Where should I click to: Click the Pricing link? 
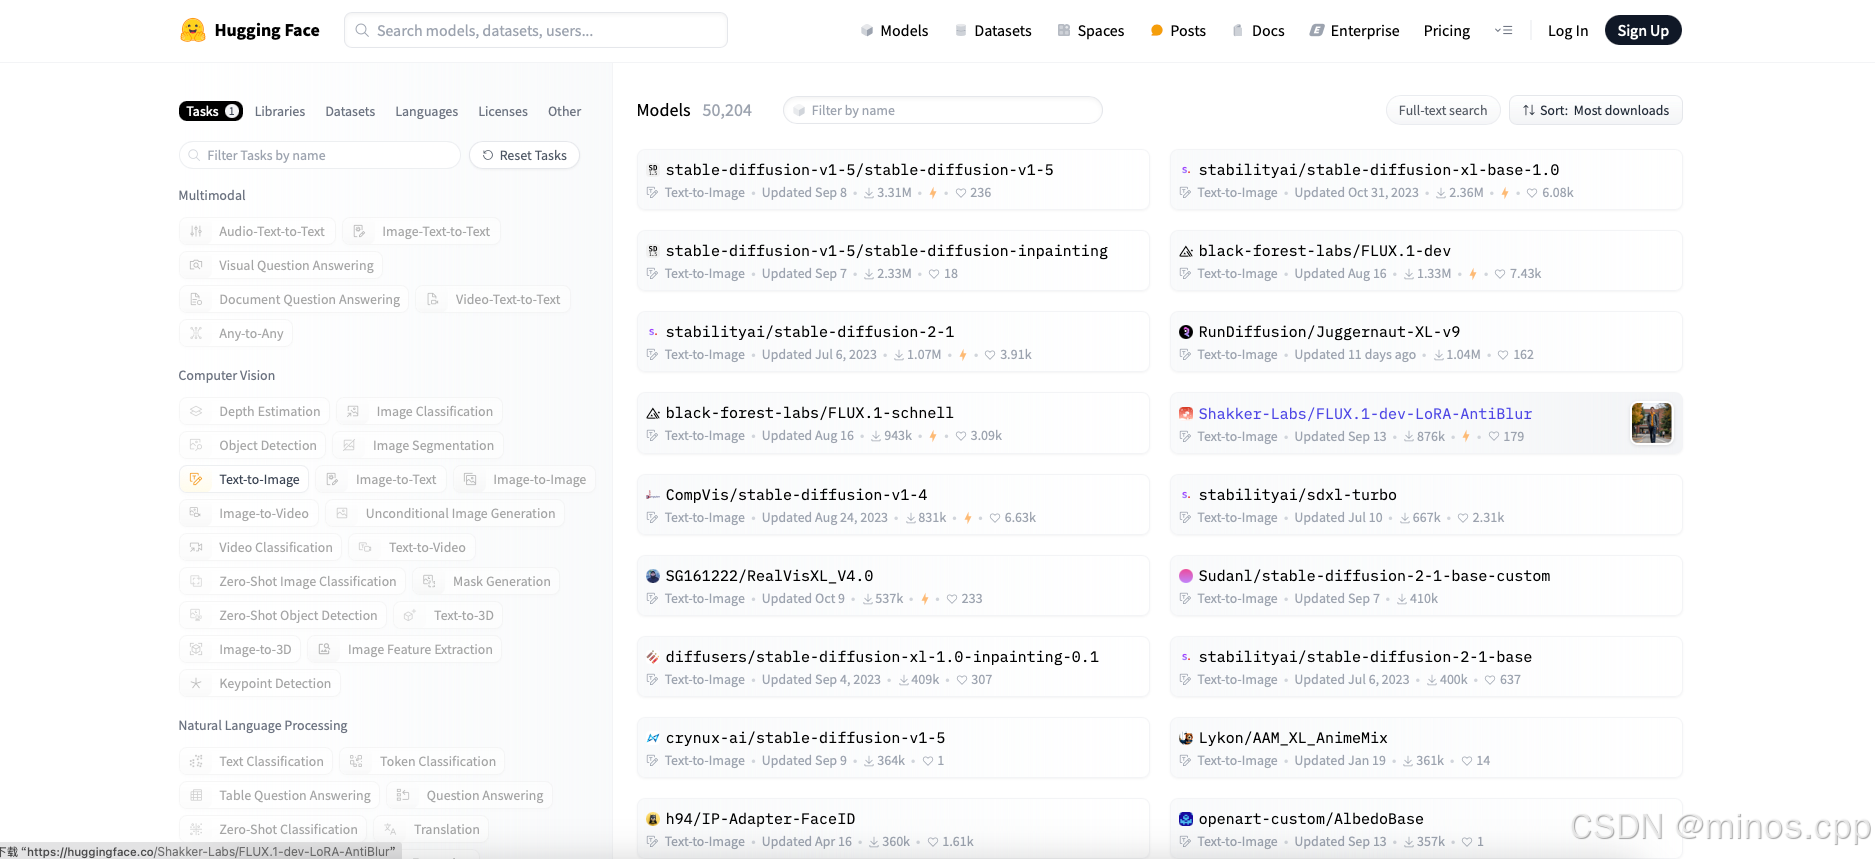[1446, 31]
